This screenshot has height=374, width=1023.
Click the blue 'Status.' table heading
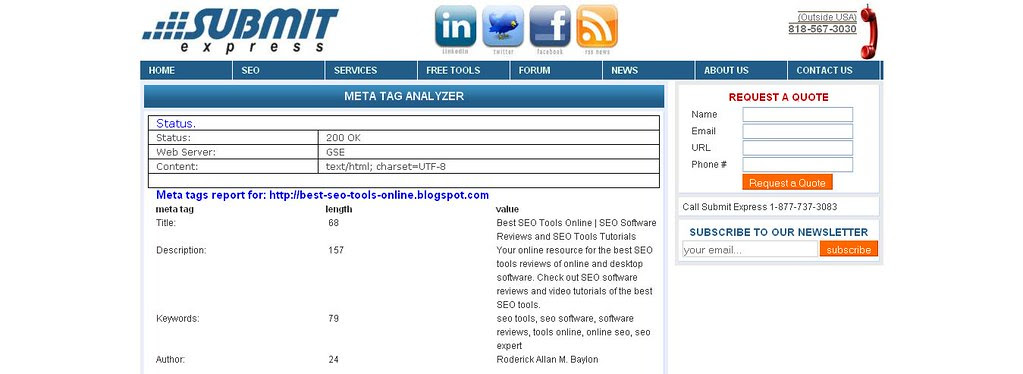(x=176, y=123)
